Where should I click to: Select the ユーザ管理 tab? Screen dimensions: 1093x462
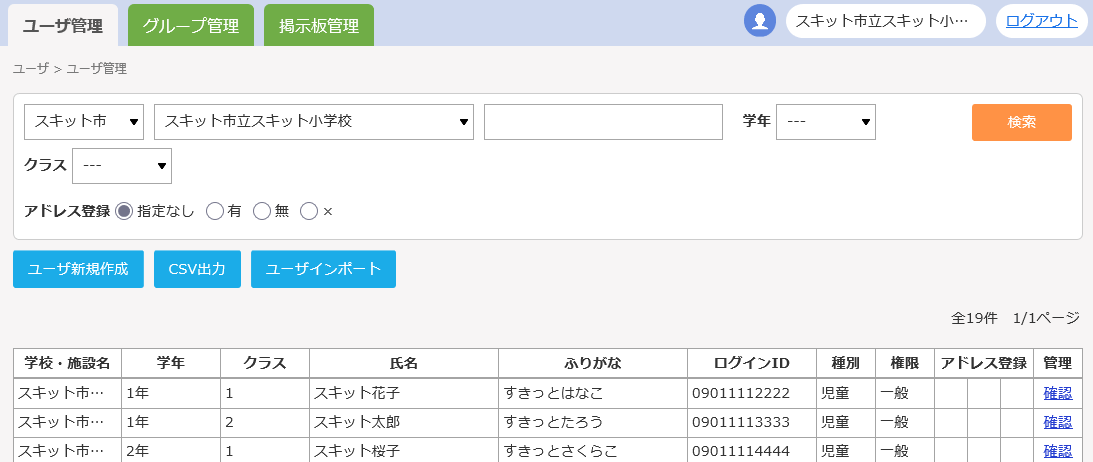click(63, 26)
